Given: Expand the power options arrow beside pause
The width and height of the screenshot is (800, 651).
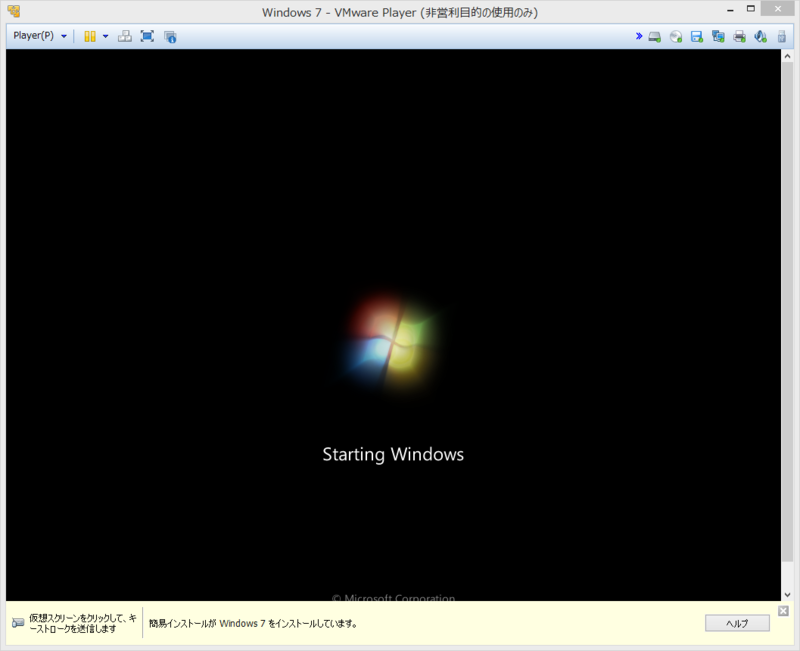Looking at the screenshot, I should pos(106,36).
